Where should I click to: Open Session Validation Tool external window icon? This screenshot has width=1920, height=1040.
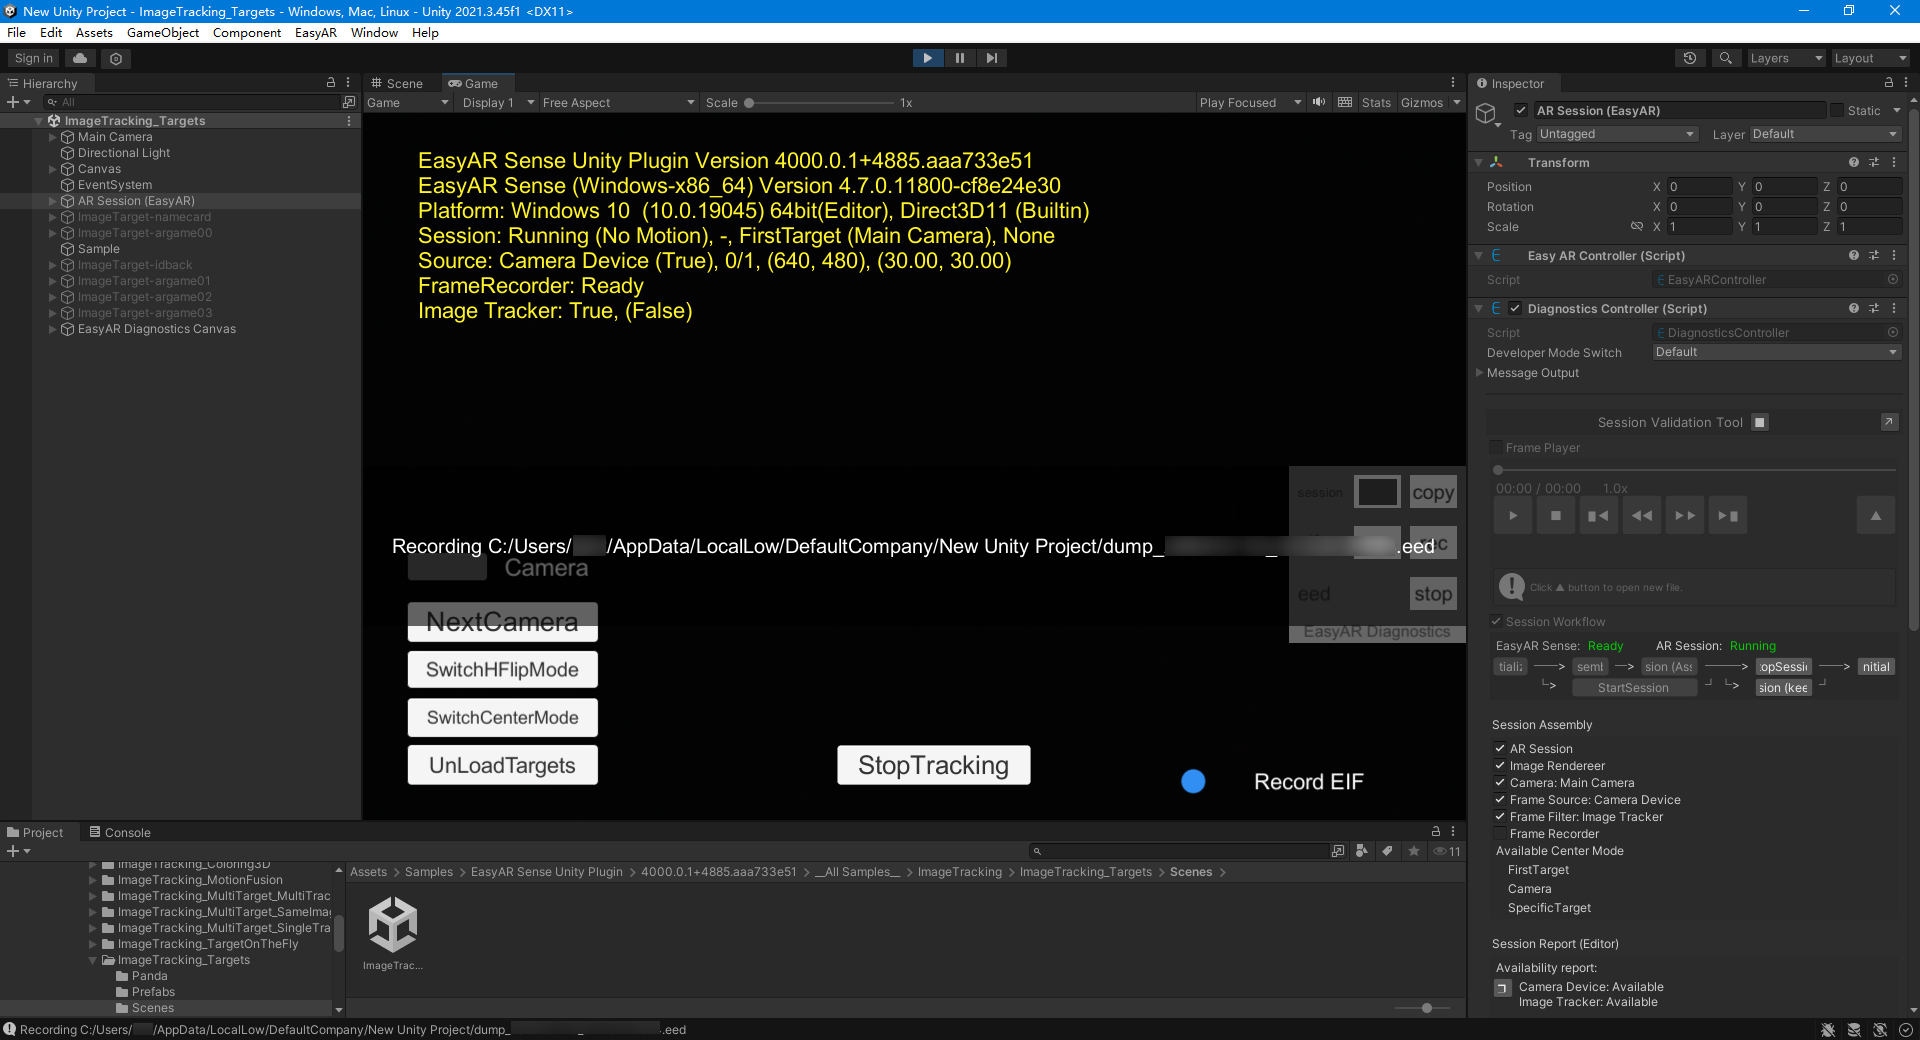[1887, 422]
